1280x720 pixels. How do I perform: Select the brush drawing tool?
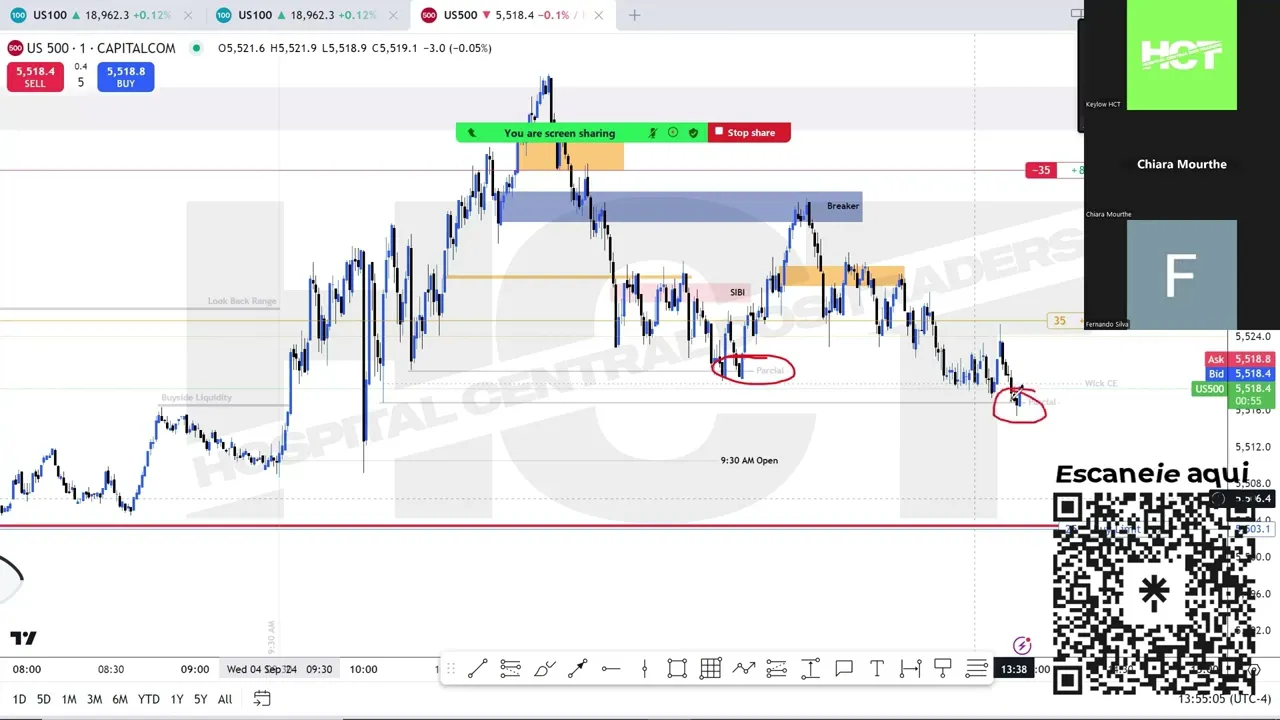coord(544,669)
